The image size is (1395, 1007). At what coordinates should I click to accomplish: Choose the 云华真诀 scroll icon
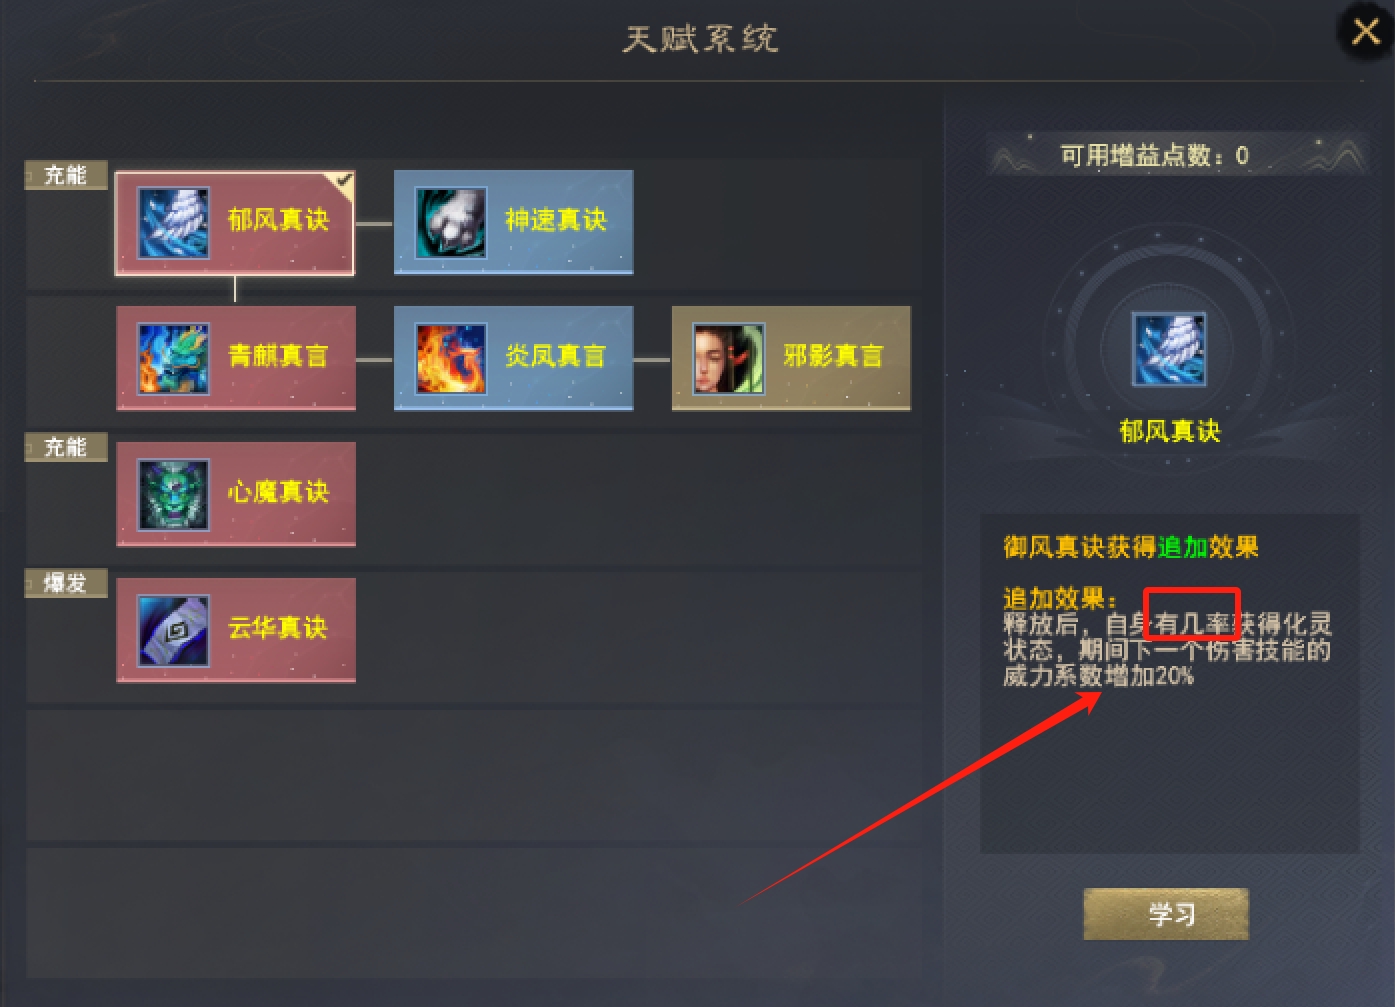tap(173, 630)
